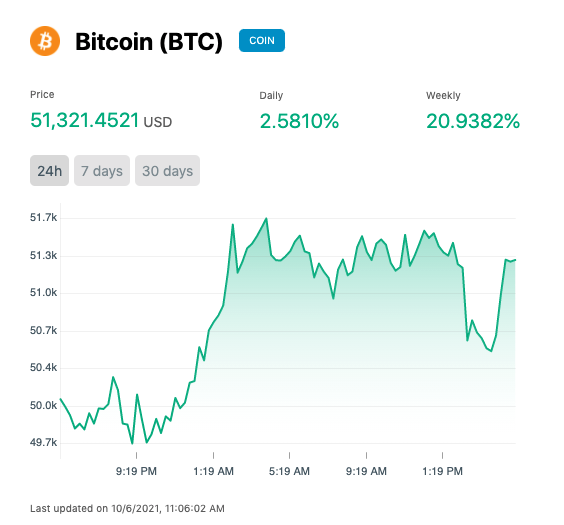
Task: Click the 51.7k y-axis label
Action: (x=44, y=218)
